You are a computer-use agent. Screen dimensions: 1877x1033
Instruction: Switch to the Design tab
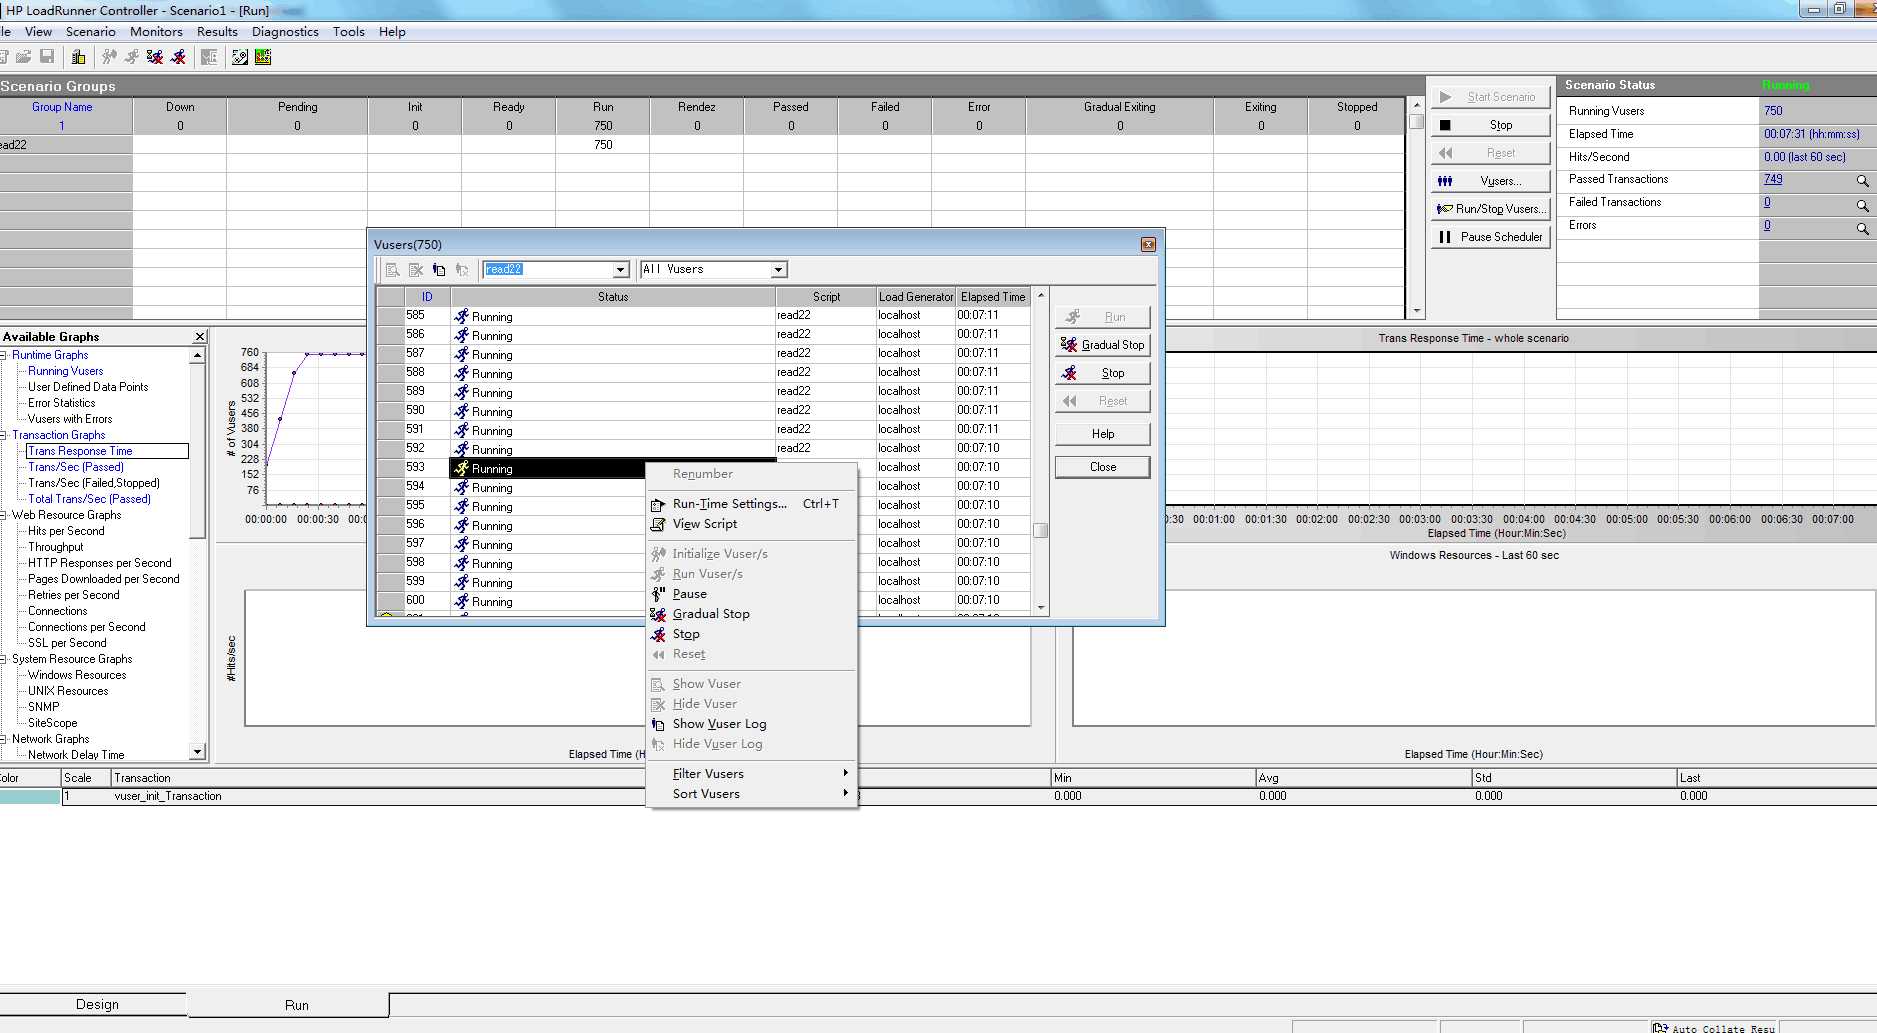click(x=95, y=1005)
